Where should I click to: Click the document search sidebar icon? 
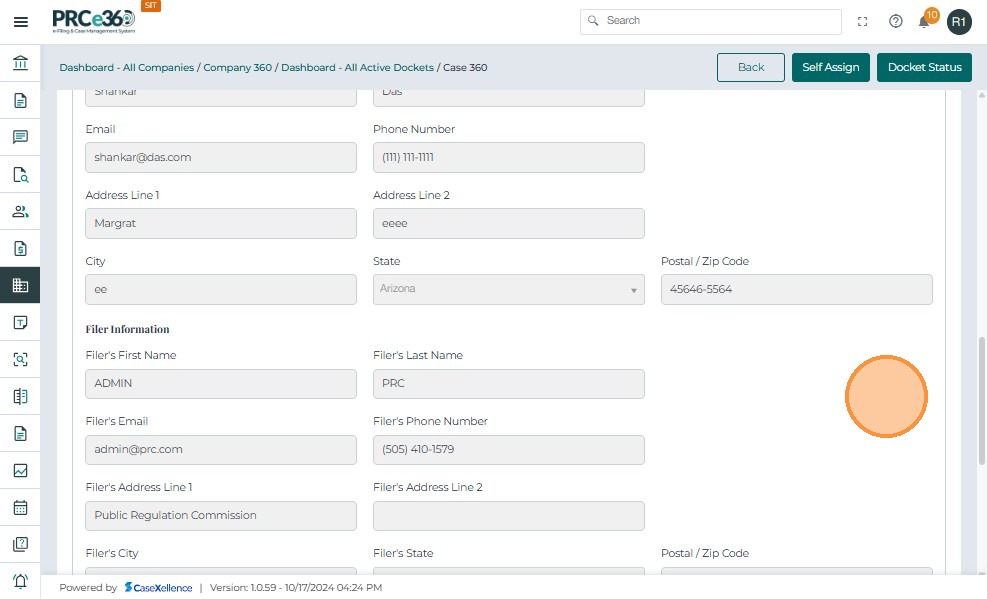tap(20, 174)
